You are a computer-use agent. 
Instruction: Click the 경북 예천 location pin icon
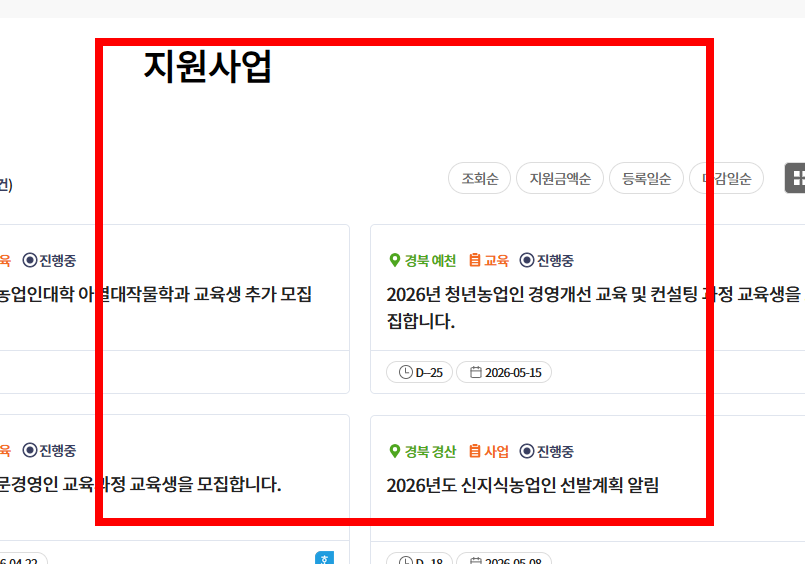[x=395, y=260]
